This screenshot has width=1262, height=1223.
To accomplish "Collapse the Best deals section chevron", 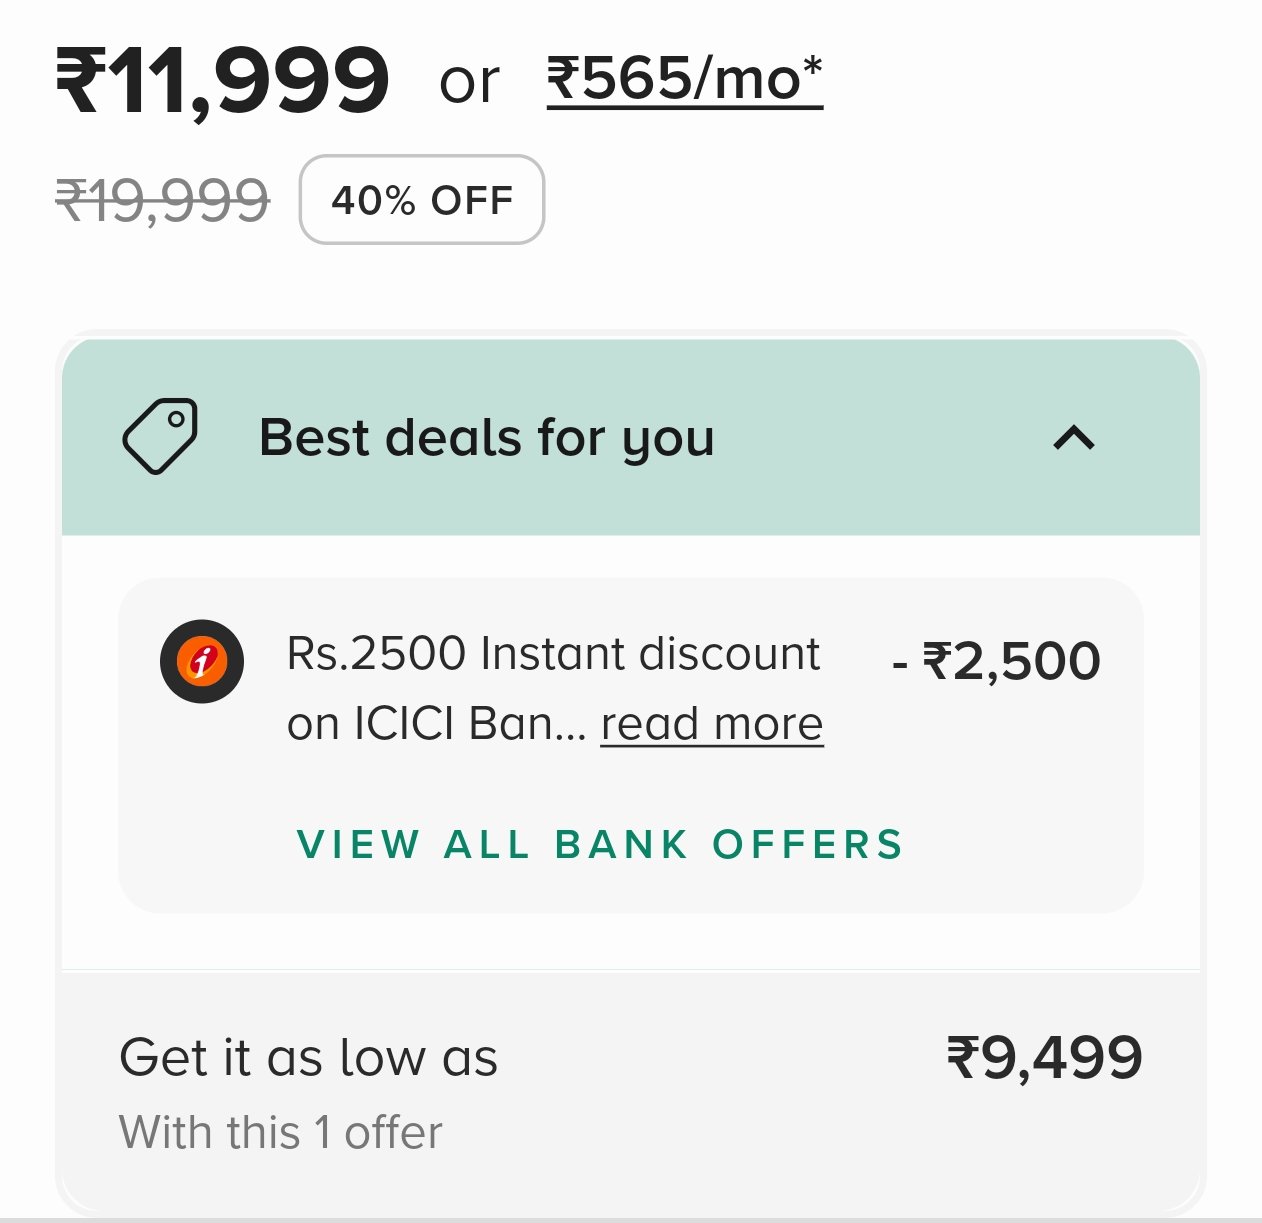I will point(1074,438).
